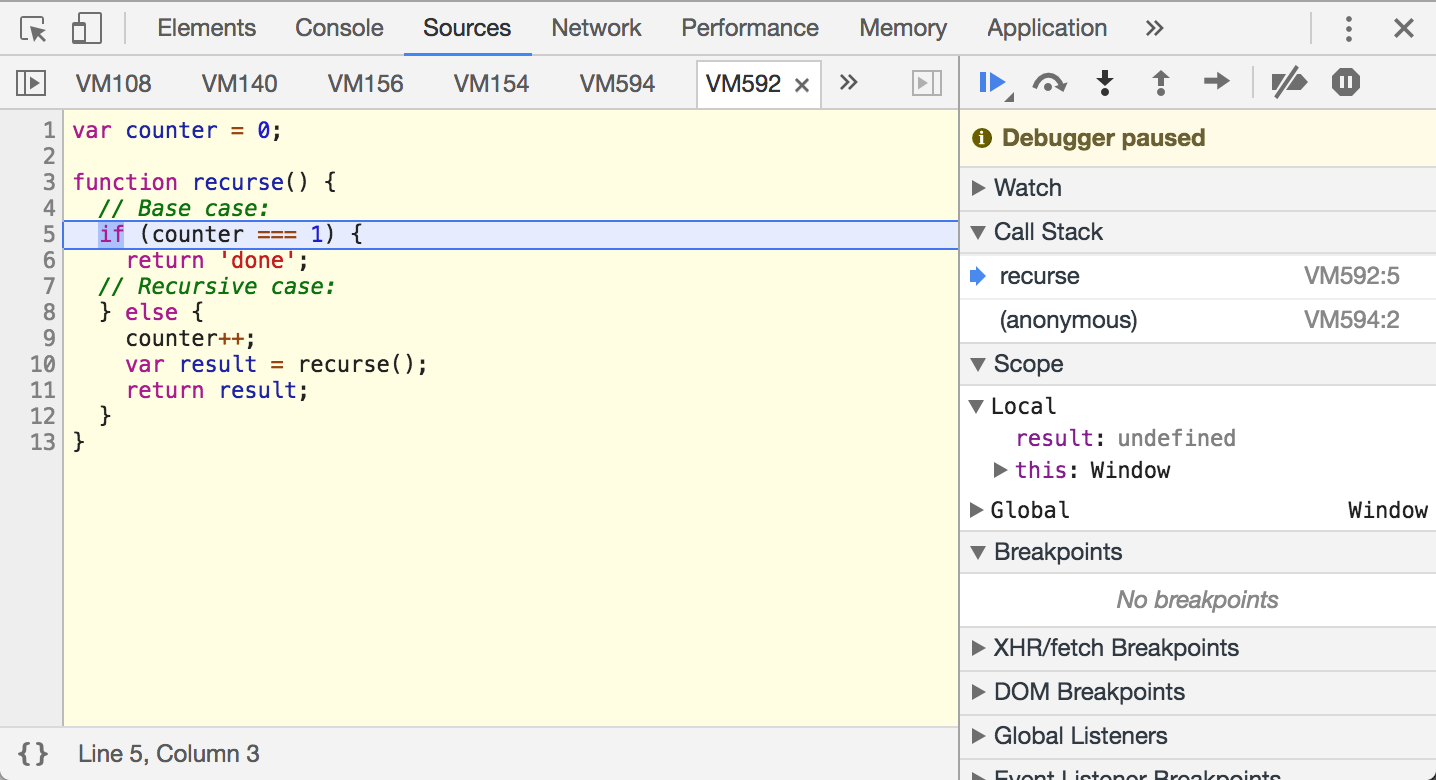Close the DevTools panel
1436x780 pixels.
1404,29
